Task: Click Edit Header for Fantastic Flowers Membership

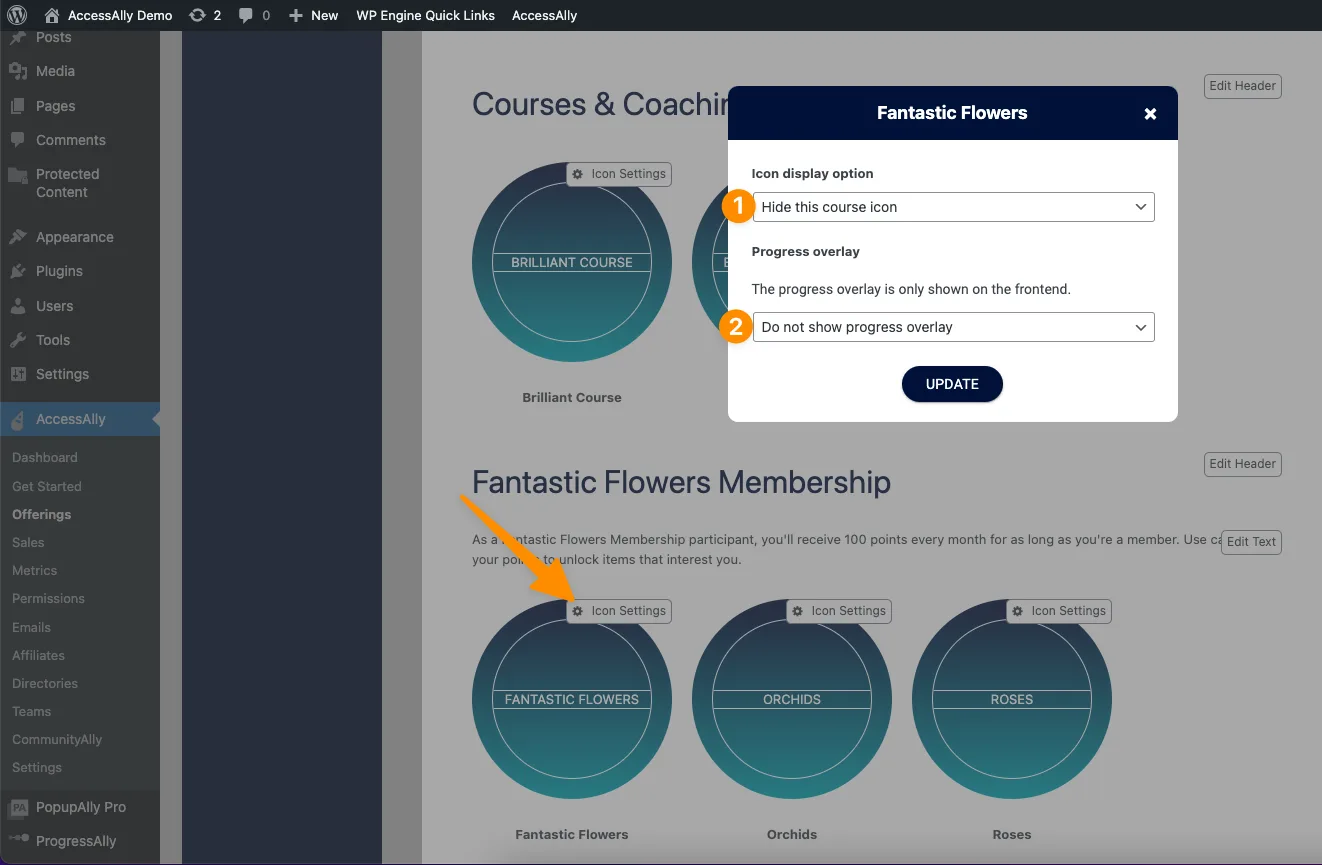Action: tap(1242, 464)
